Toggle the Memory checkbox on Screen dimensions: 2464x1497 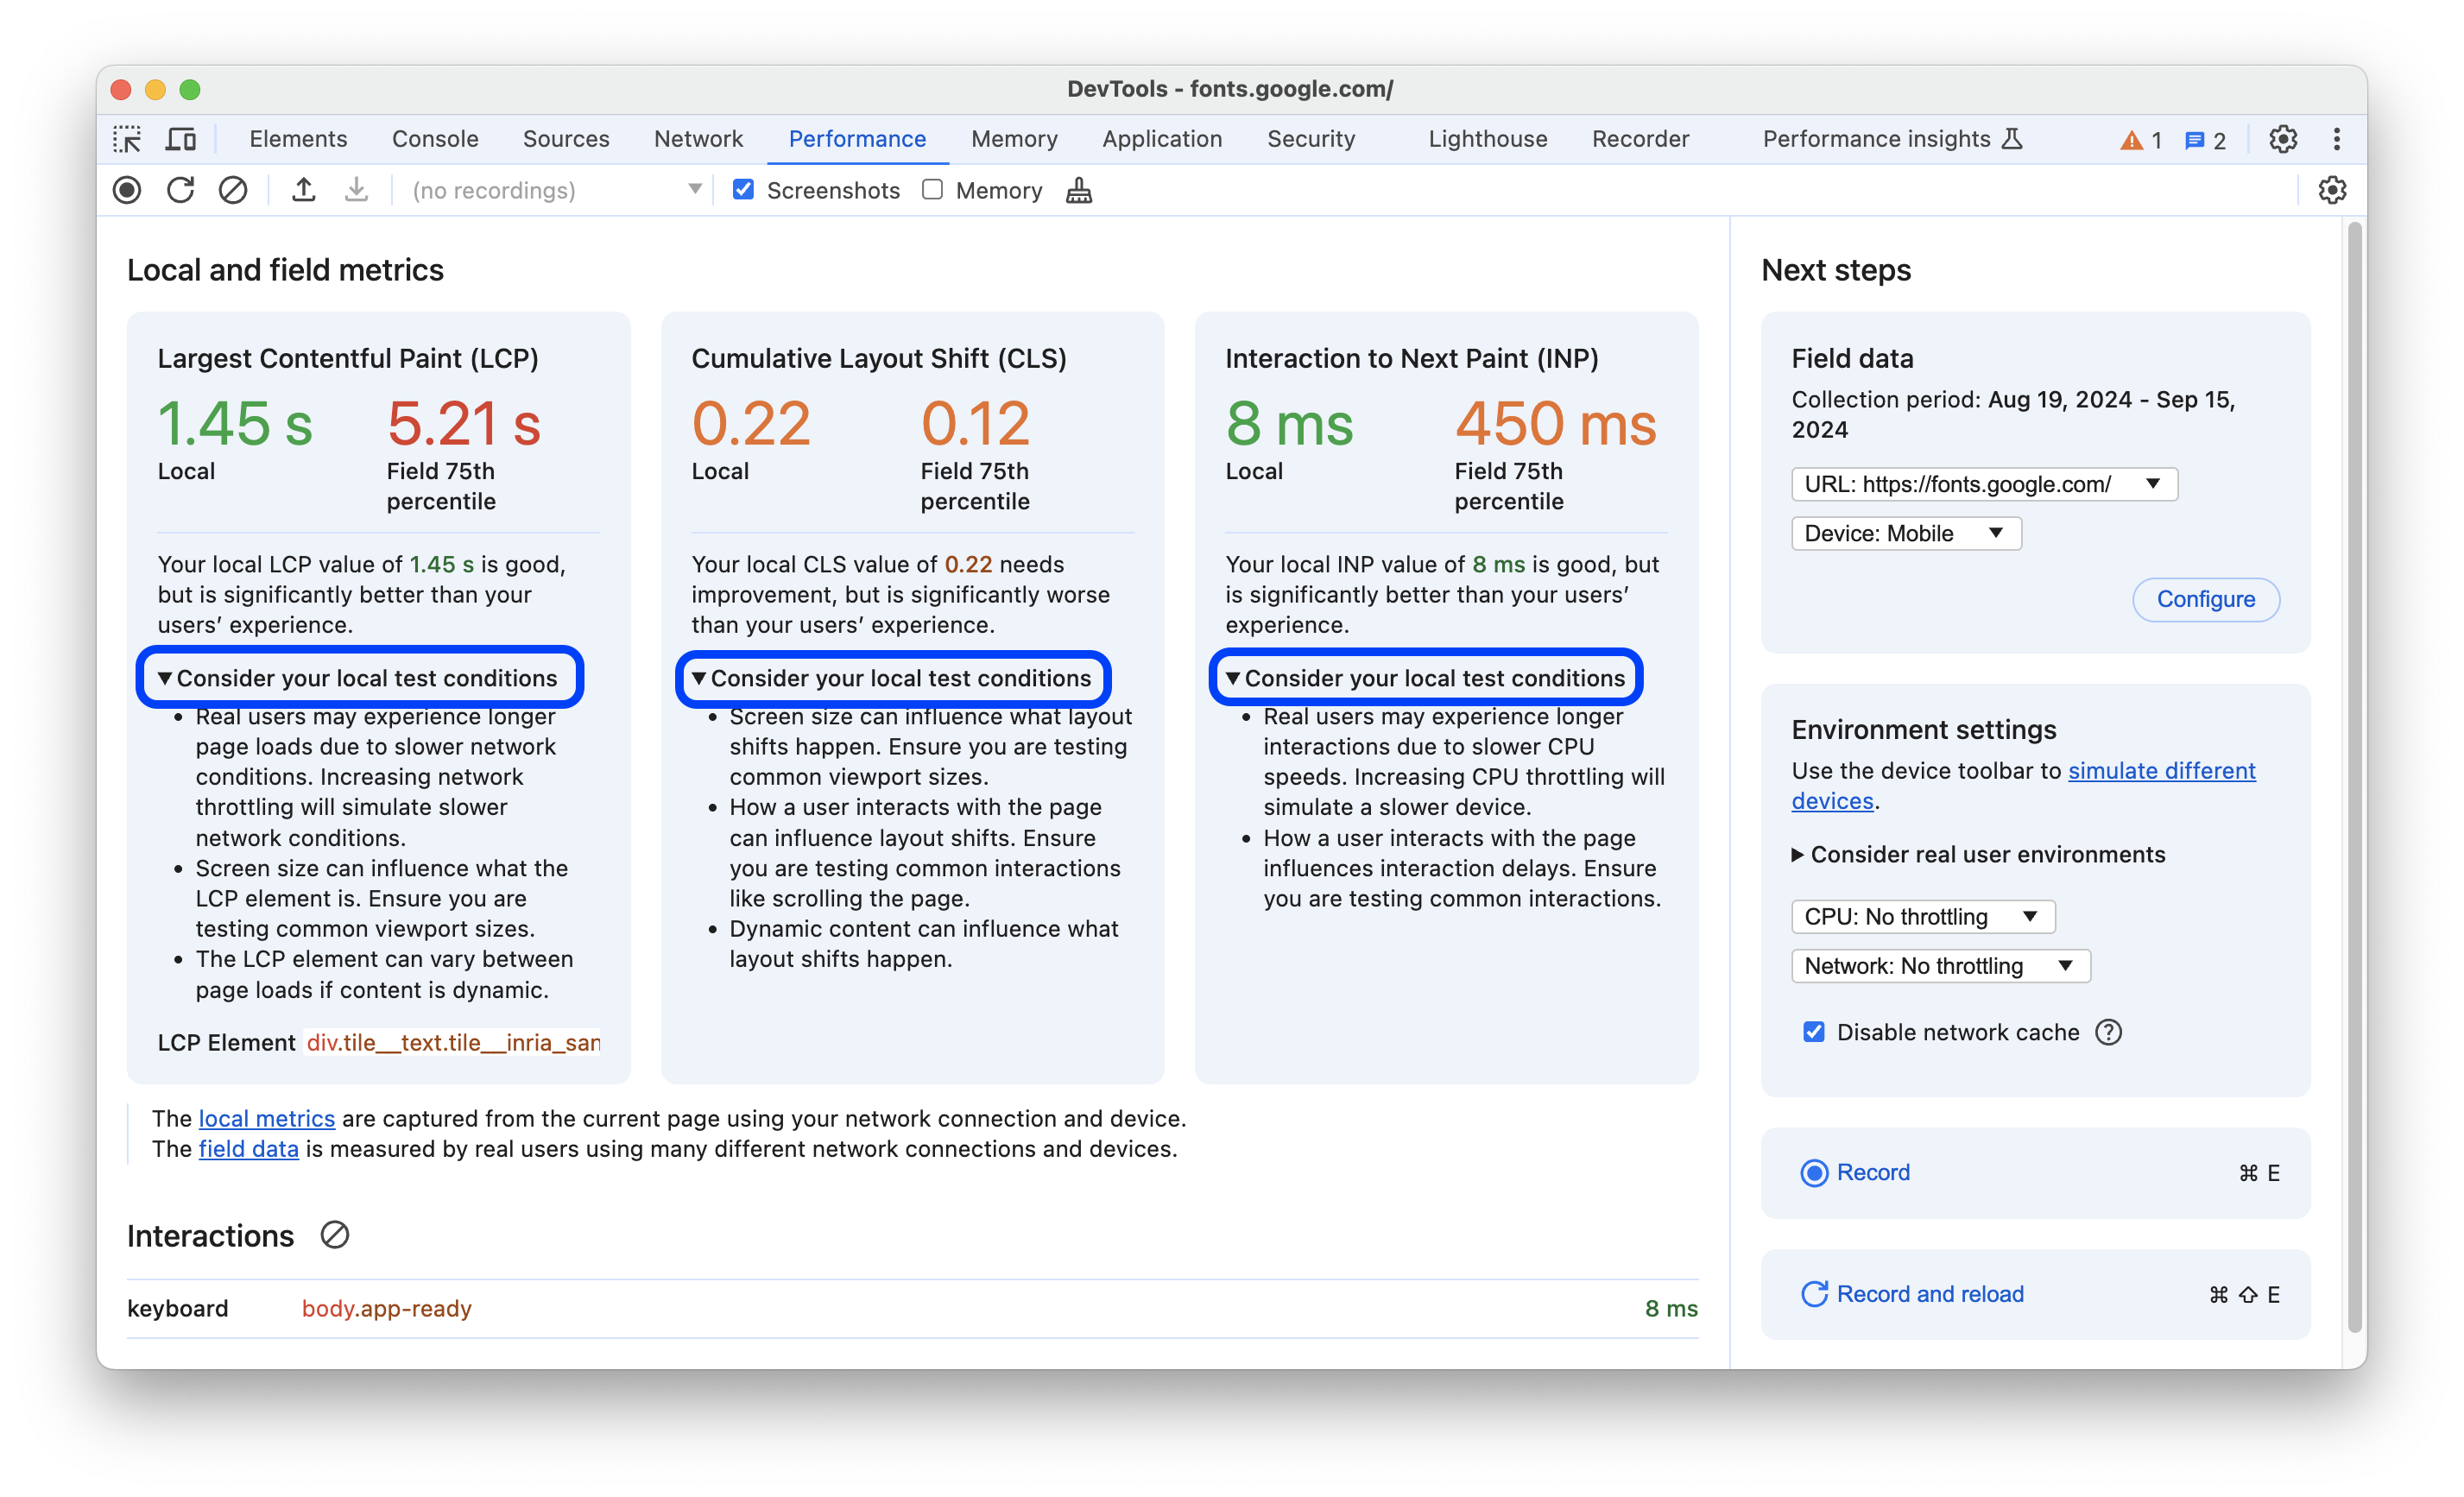click(931, 190)
